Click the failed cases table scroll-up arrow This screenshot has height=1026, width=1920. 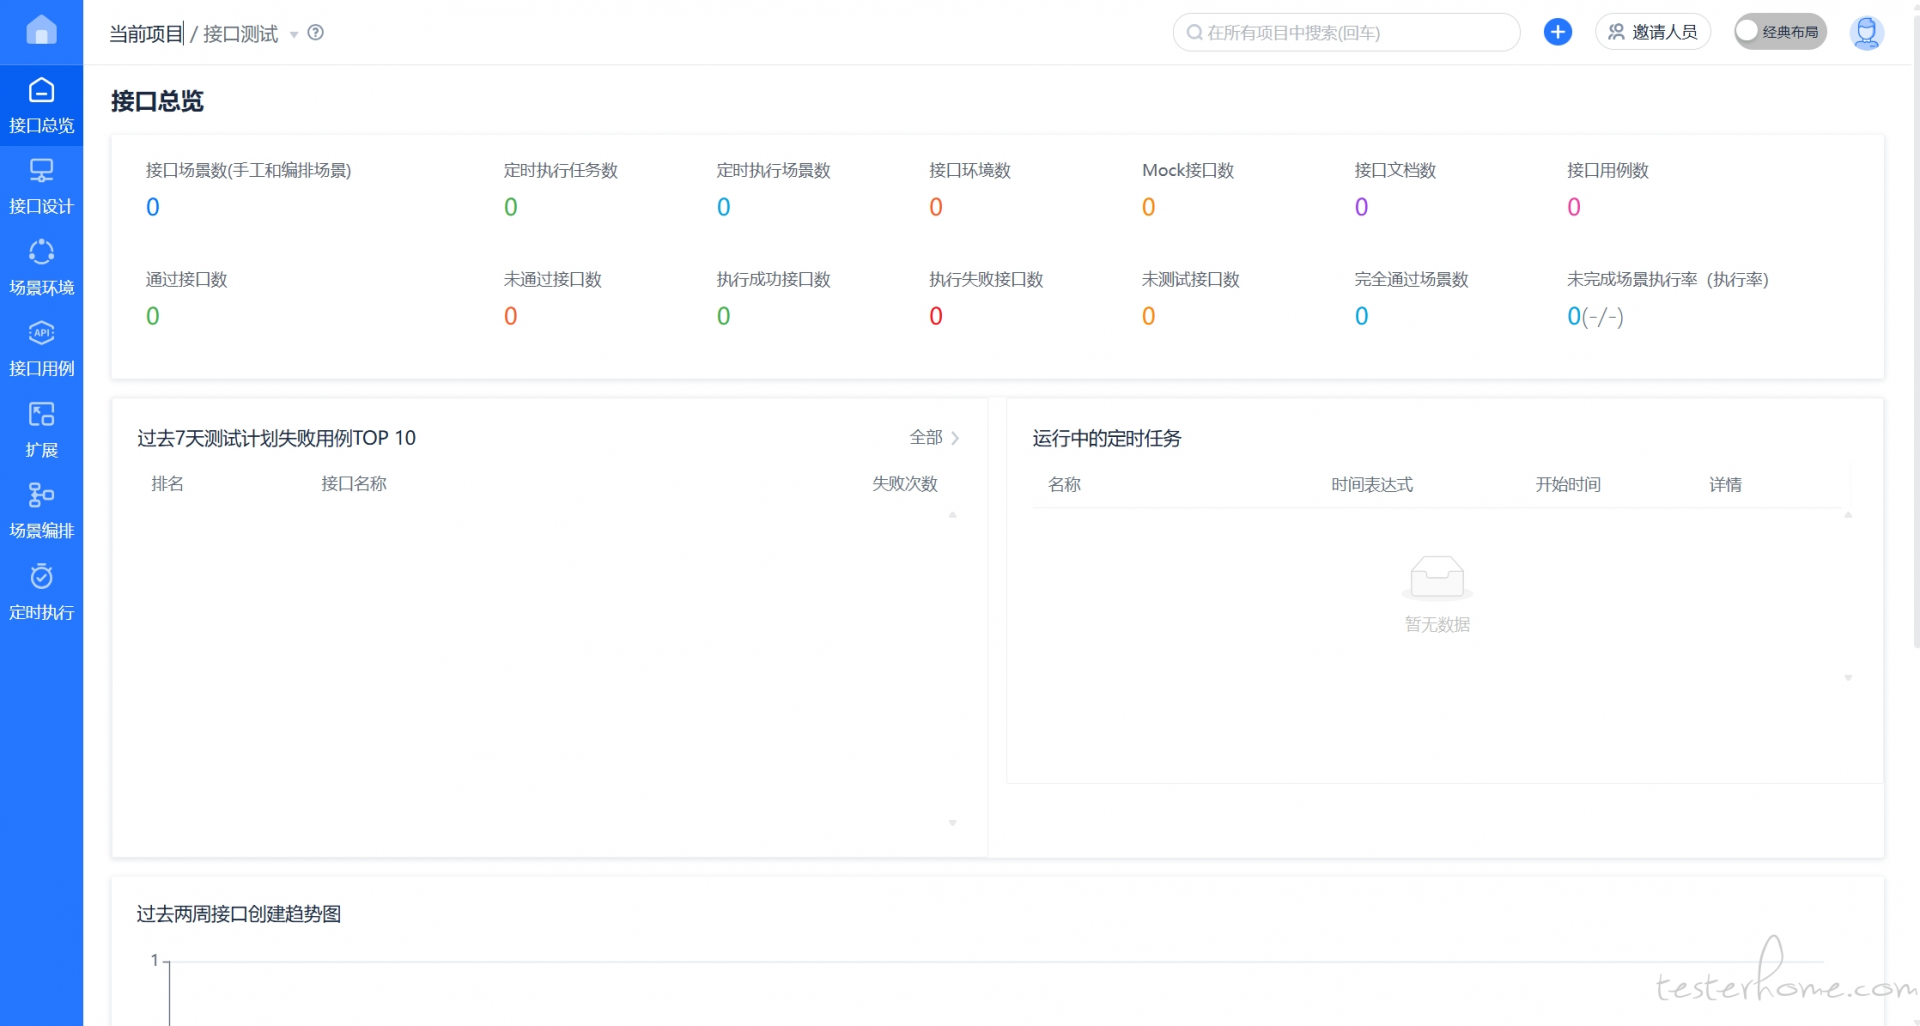pyautogui.click(x=953, y=515)
